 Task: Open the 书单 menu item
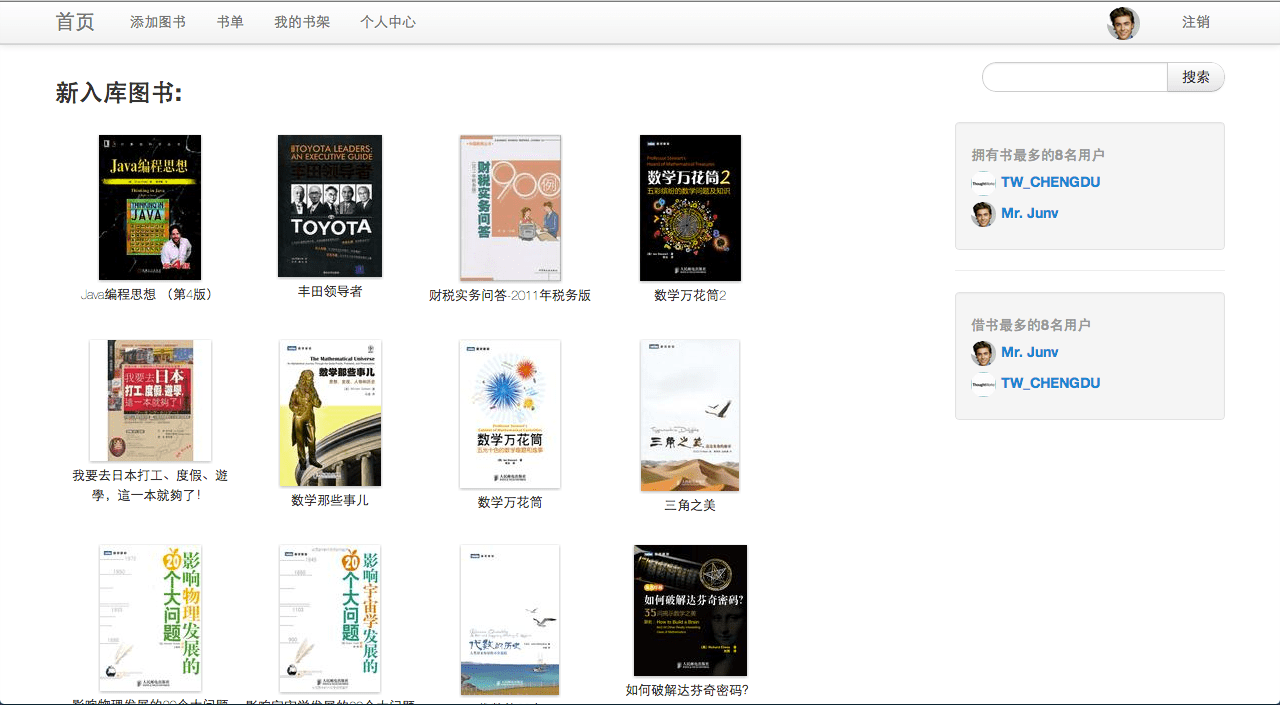pyautogui.click(x=230, y=22)
